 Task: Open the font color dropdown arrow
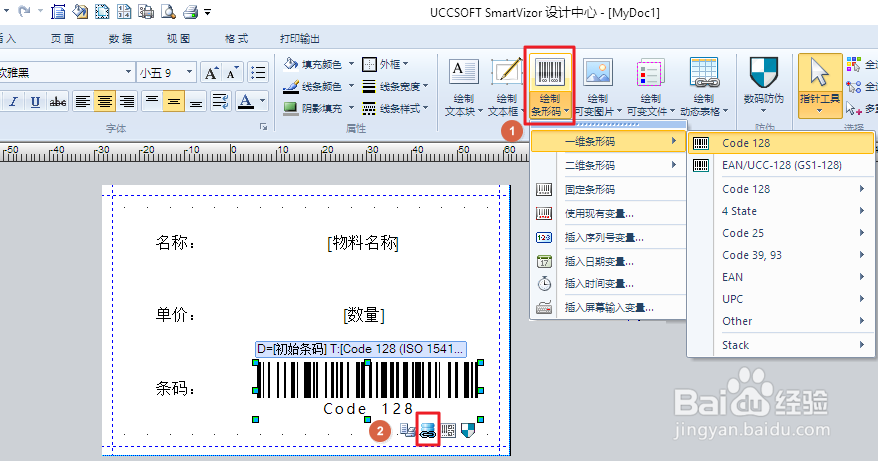click(263, 101)
